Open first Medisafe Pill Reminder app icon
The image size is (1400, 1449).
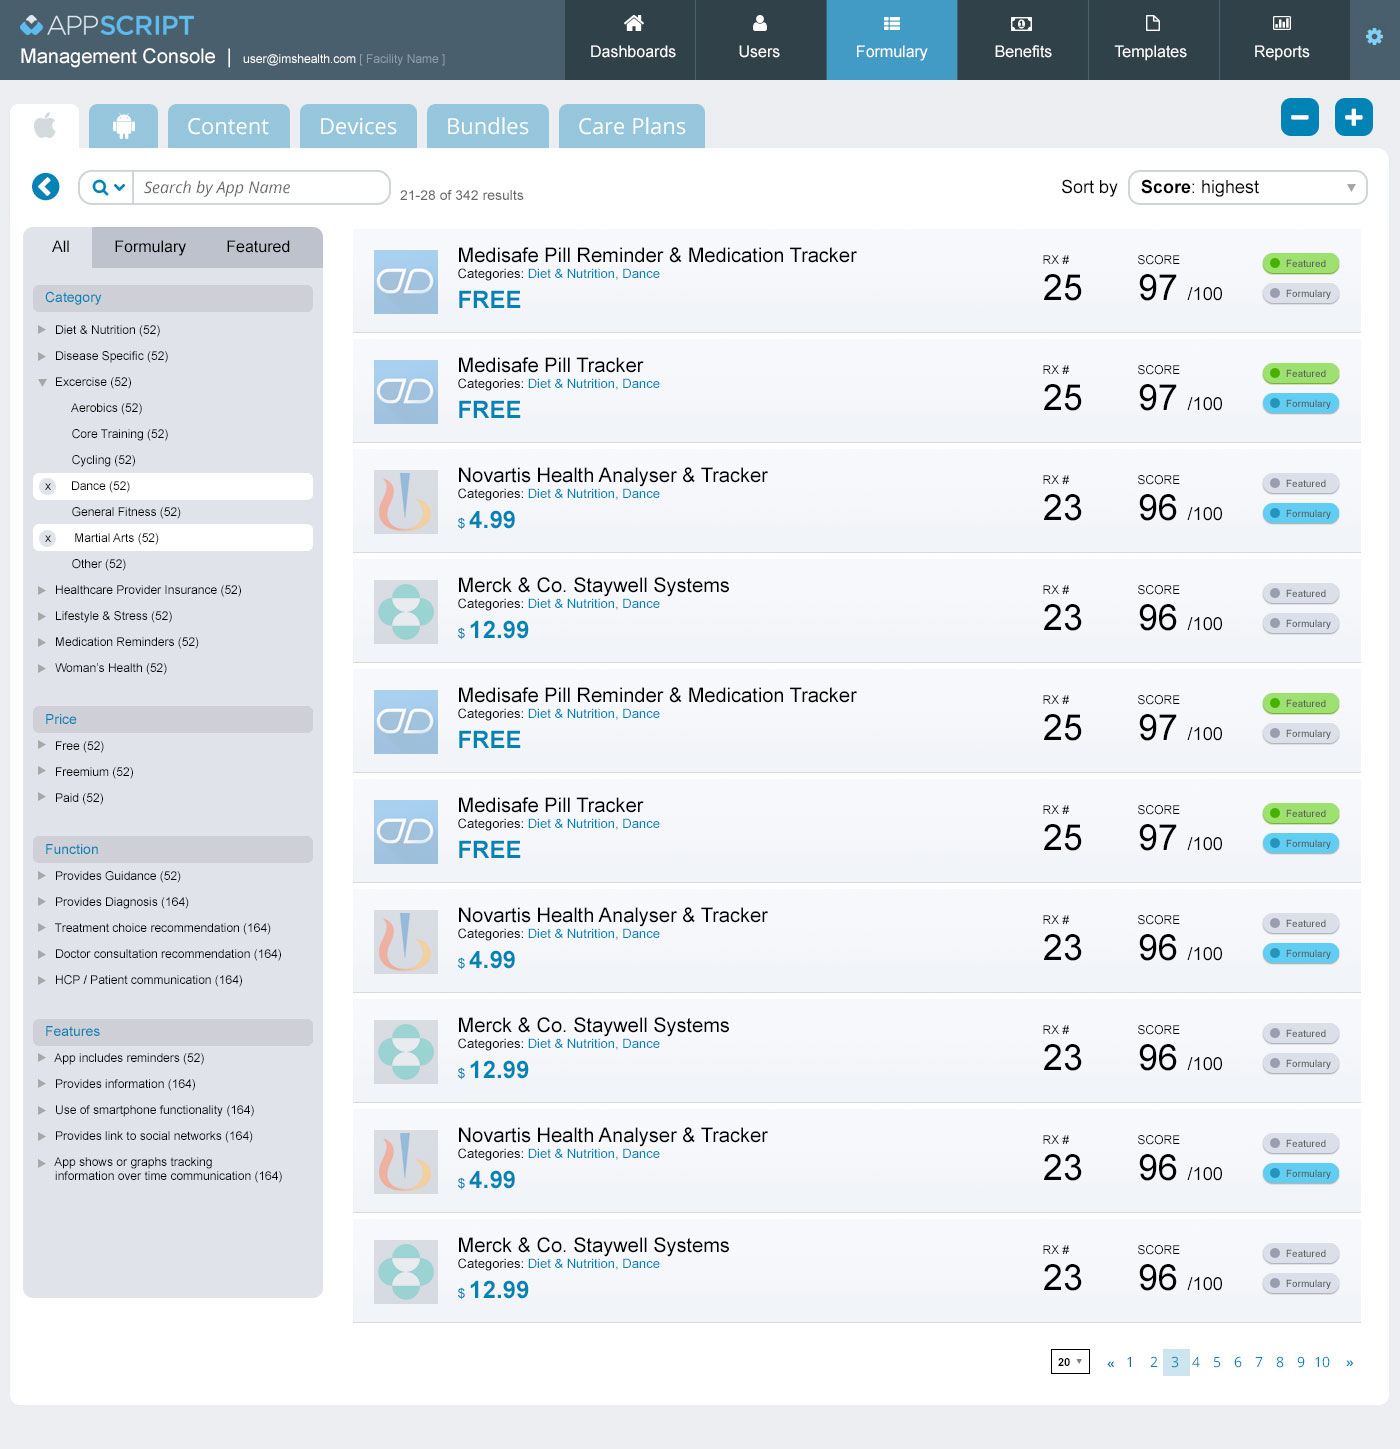(x=406, y=282)
